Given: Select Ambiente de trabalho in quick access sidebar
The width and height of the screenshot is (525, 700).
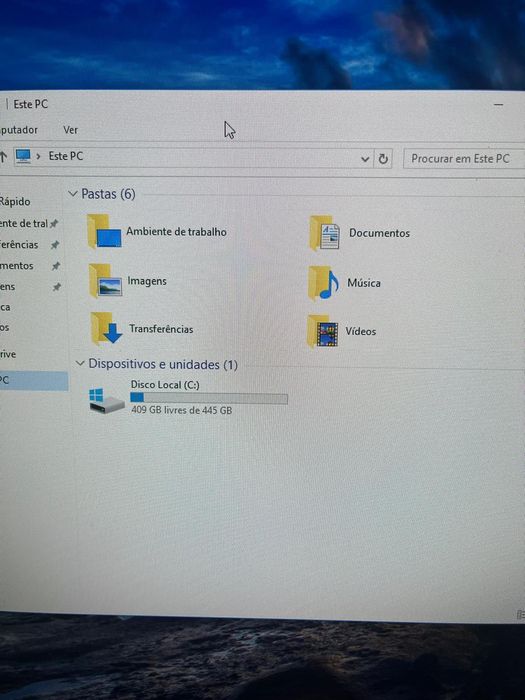Looking at the screenshot, I should (x=24, y=223).
